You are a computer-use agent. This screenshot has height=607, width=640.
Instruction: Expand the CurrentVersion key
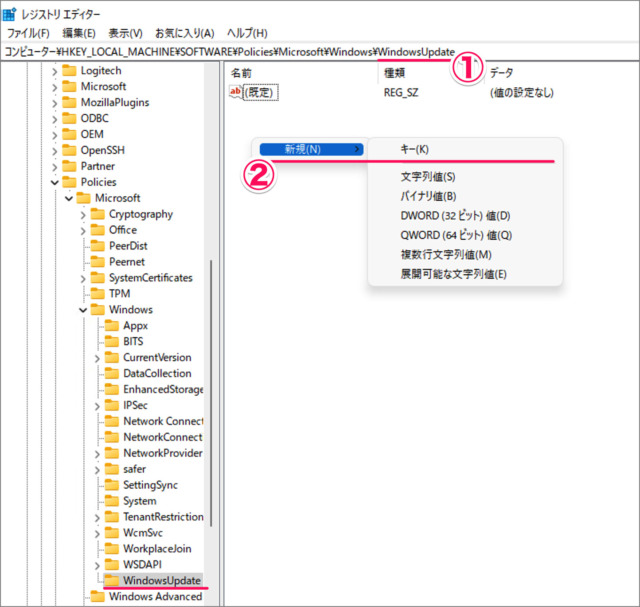(97, 358)
